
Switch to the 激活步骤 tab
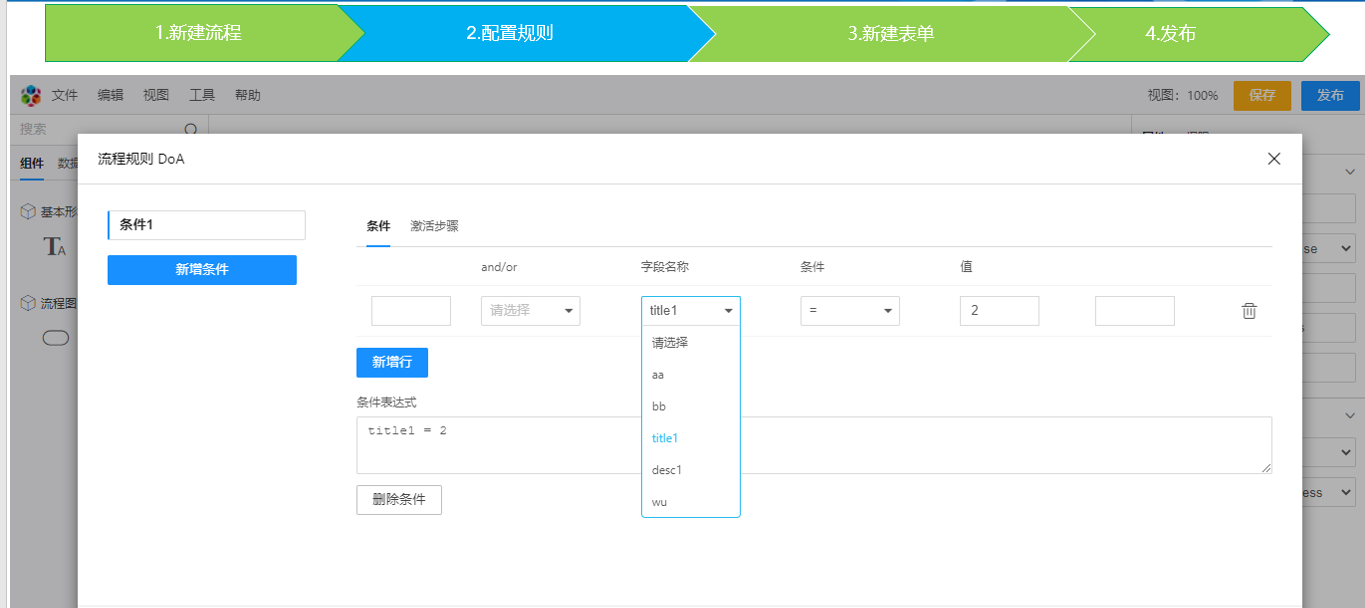(x=434, y=226)
